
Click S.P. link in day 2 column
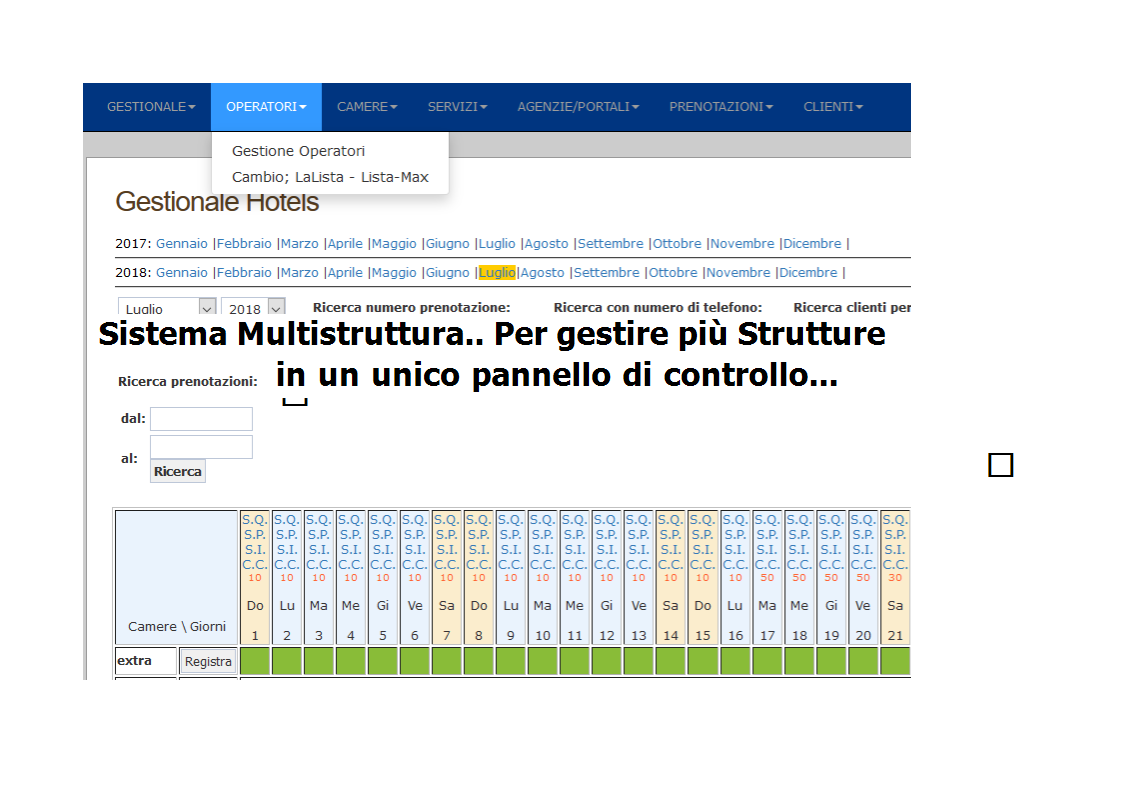(287, 535)
